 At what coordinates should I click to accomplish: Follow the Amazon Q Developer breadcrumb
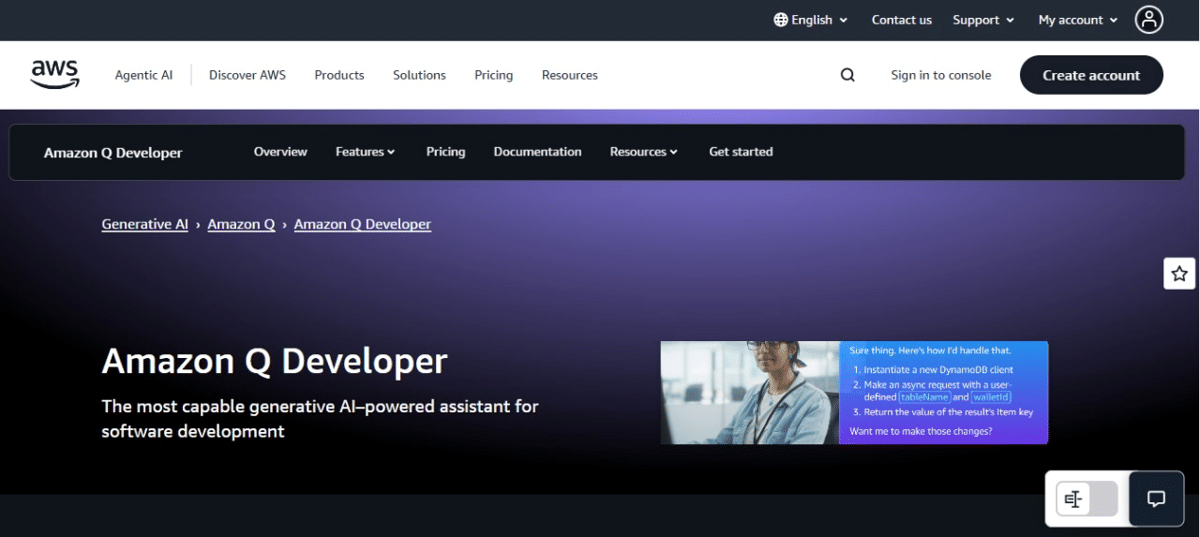(363, 224)
